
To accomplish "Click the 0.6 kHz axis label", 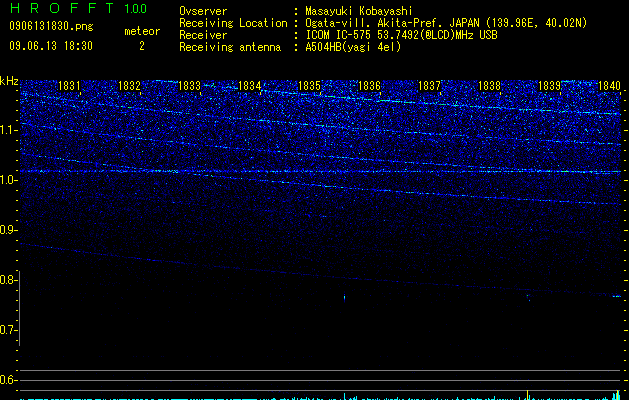I will 9,380.
